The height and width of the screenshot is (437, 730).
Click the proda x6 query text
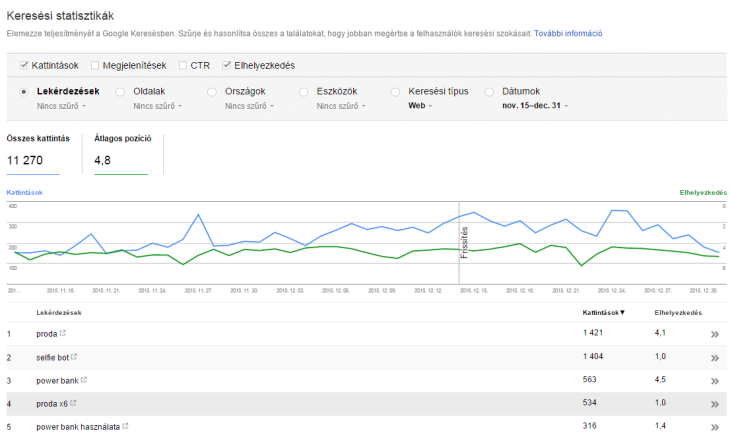(x=52, y=404)
